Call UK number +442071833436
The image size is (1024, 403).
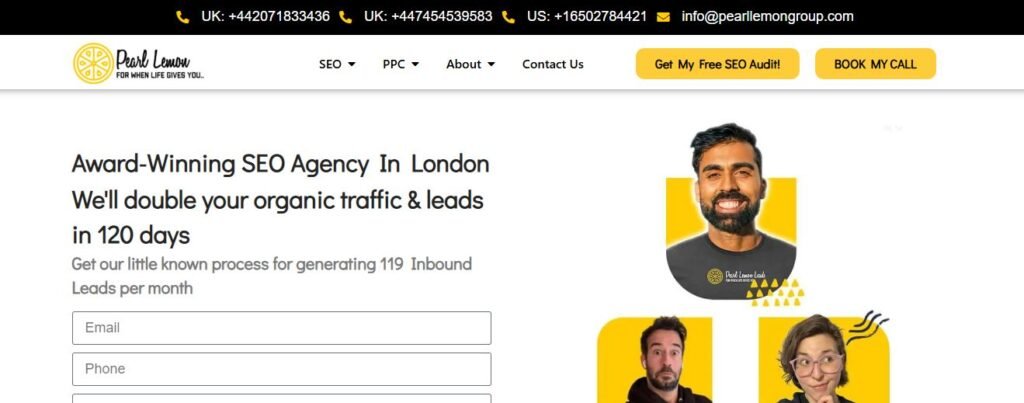tap(265, 16)
